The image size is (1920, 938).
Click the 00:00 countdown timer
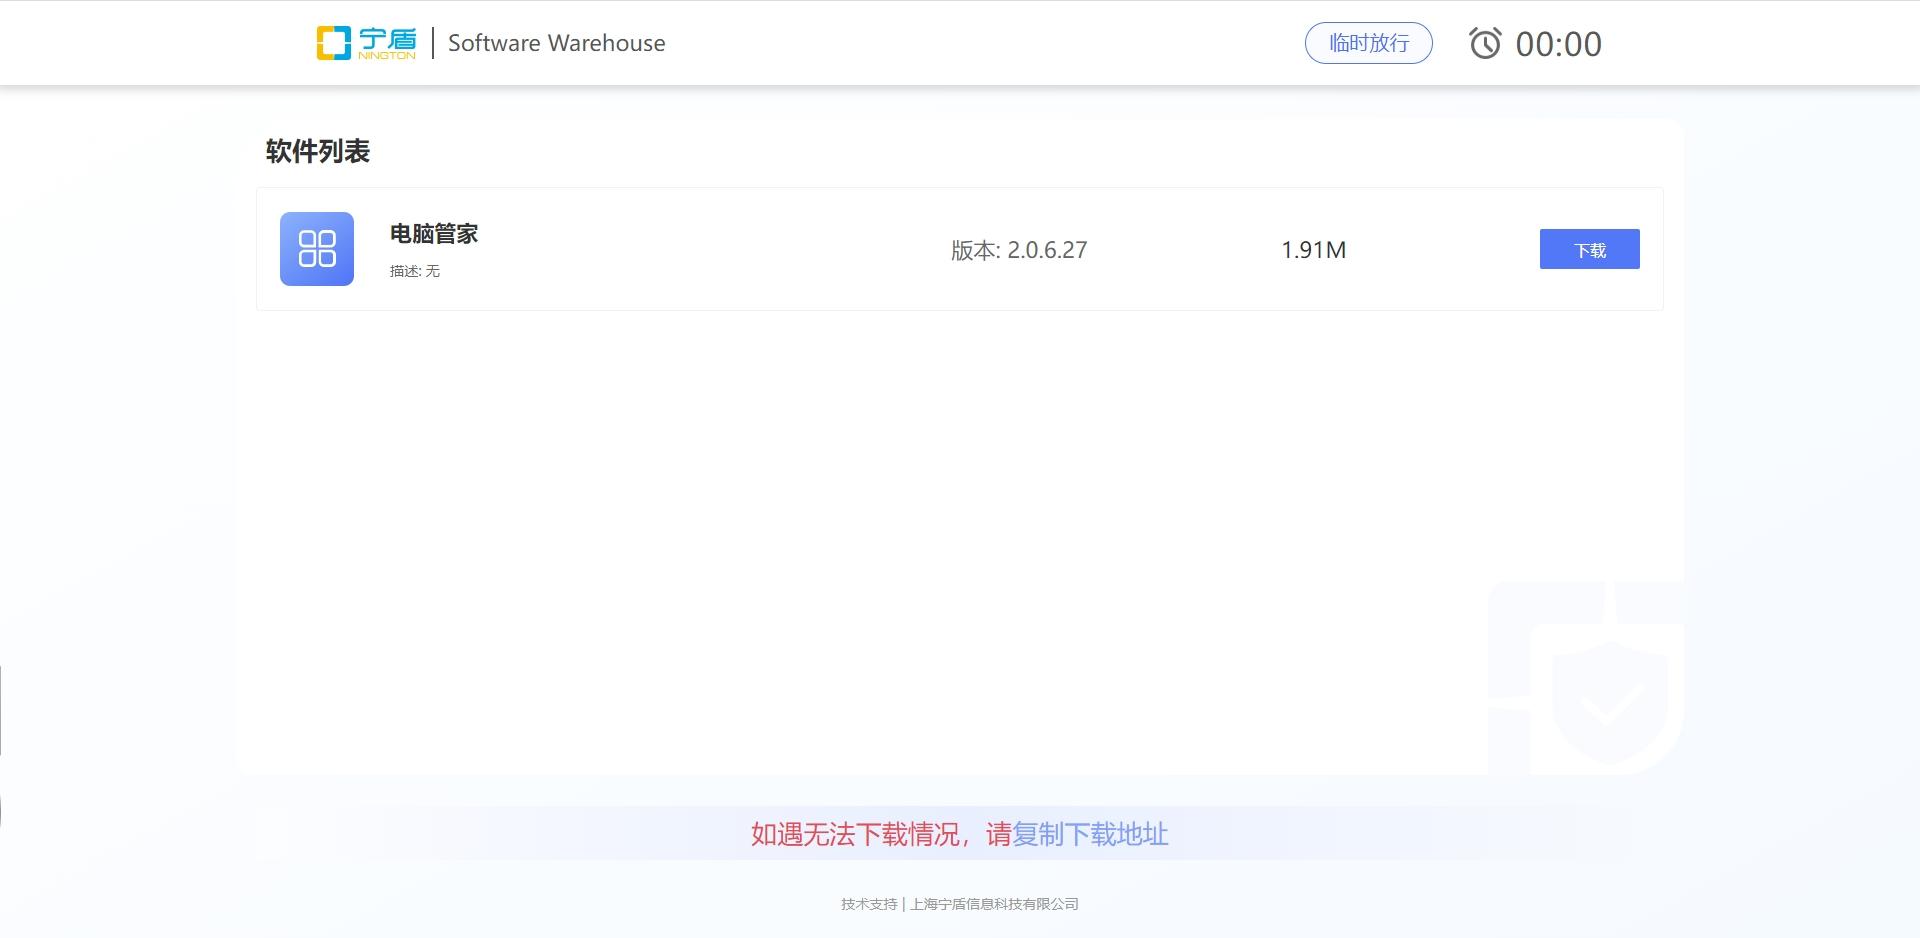click(x=1558, y=44)
